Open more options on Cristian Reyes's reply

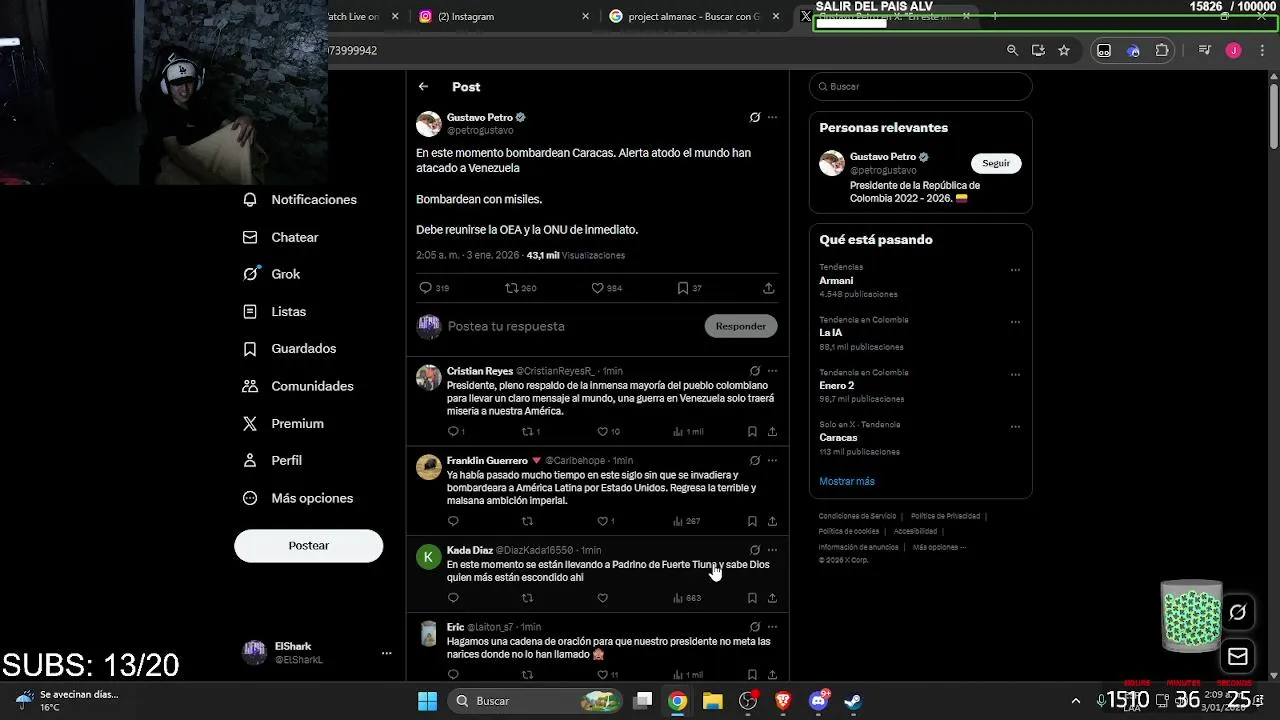(772, 371)
